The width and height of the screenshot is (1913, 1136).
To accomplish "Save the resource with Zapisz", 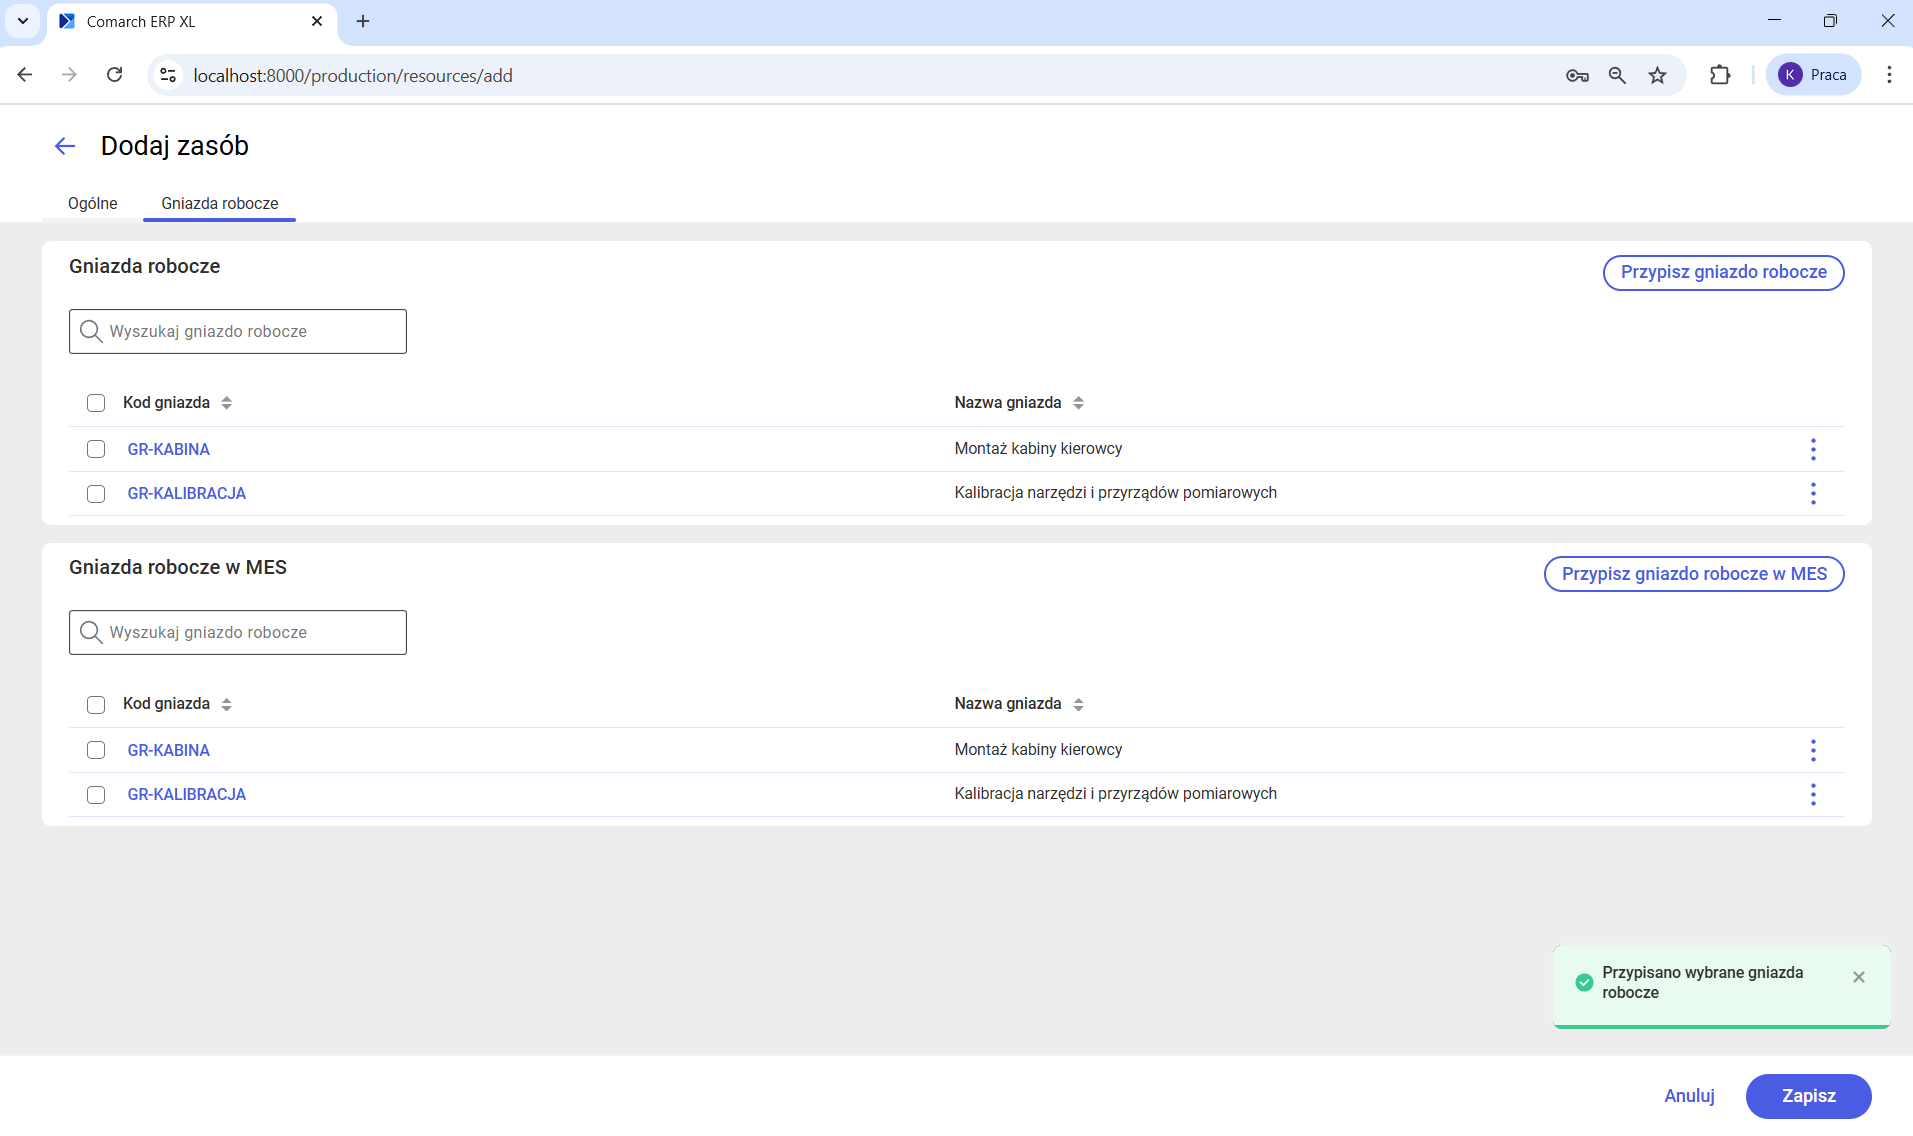I will (x=1808, y=1096).
